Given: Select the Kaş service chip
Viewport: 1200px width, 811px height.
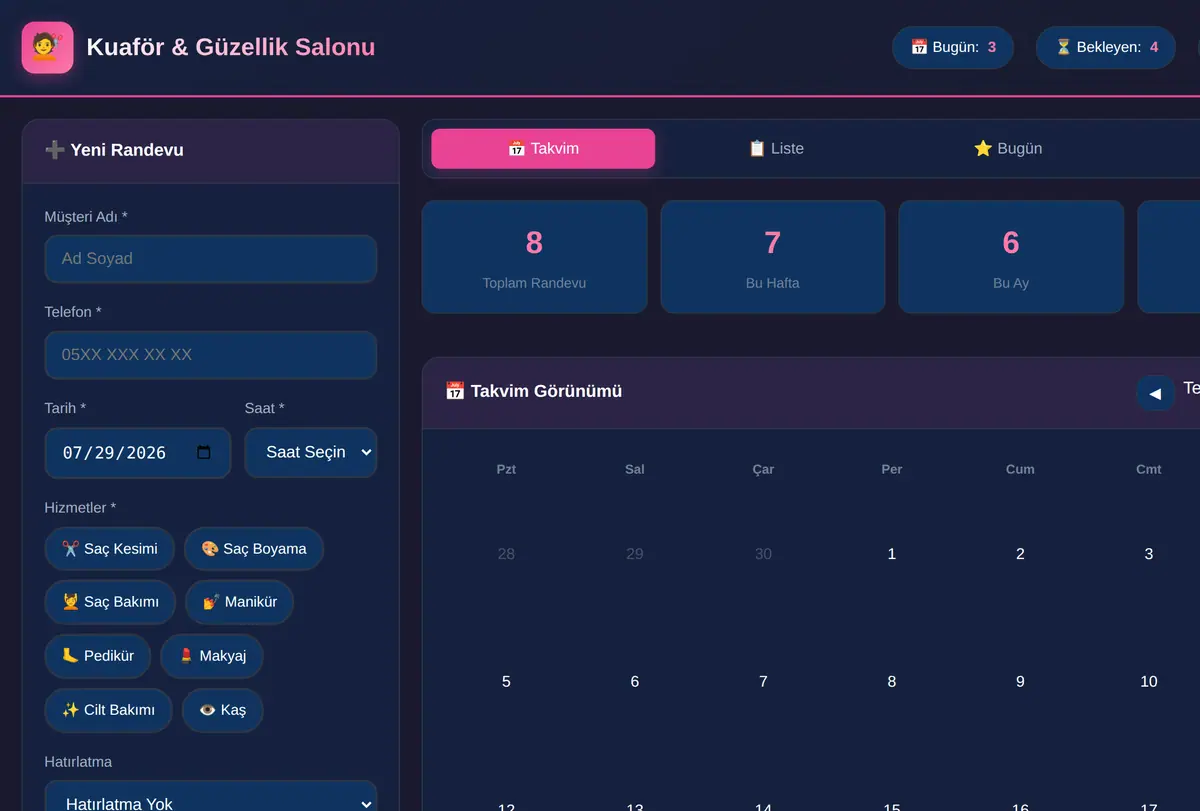Looking at the screenshot, I should click(x=222, y=710).
